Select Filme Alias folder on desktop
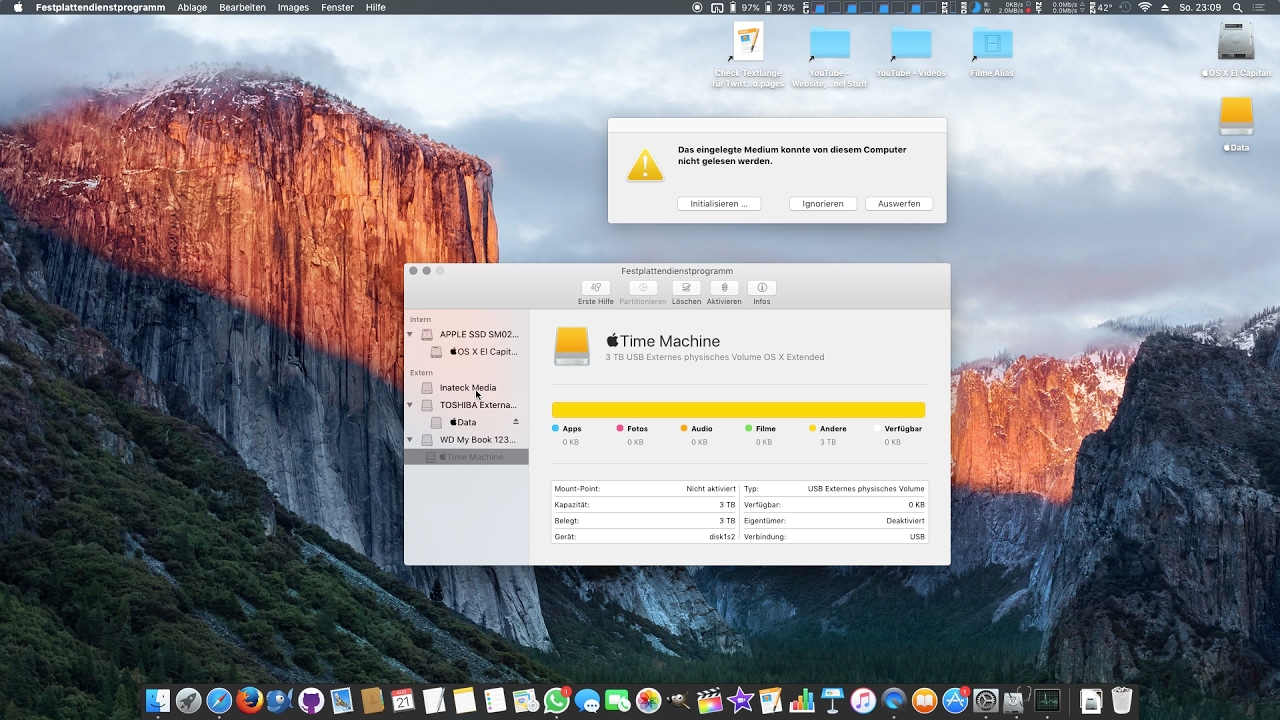Screen dimensions: 1280x720 point(992,43)
